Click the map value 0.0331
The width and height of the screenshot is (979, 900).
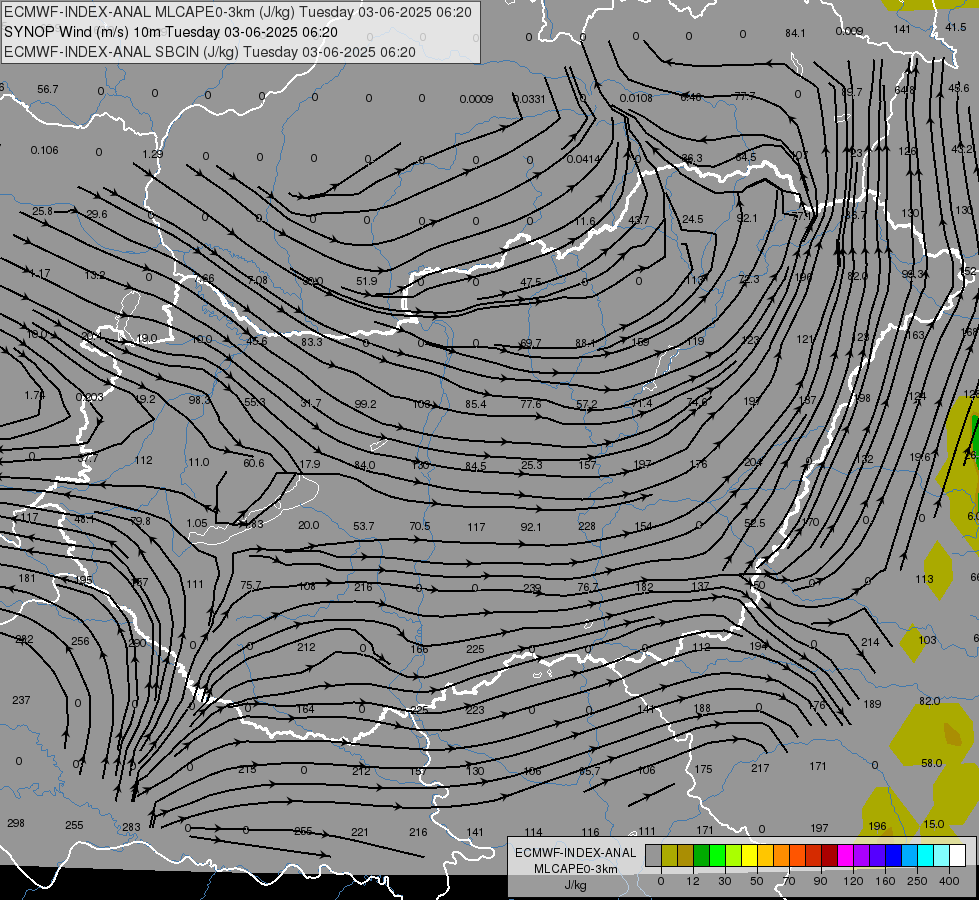click(x=529, y=99)
